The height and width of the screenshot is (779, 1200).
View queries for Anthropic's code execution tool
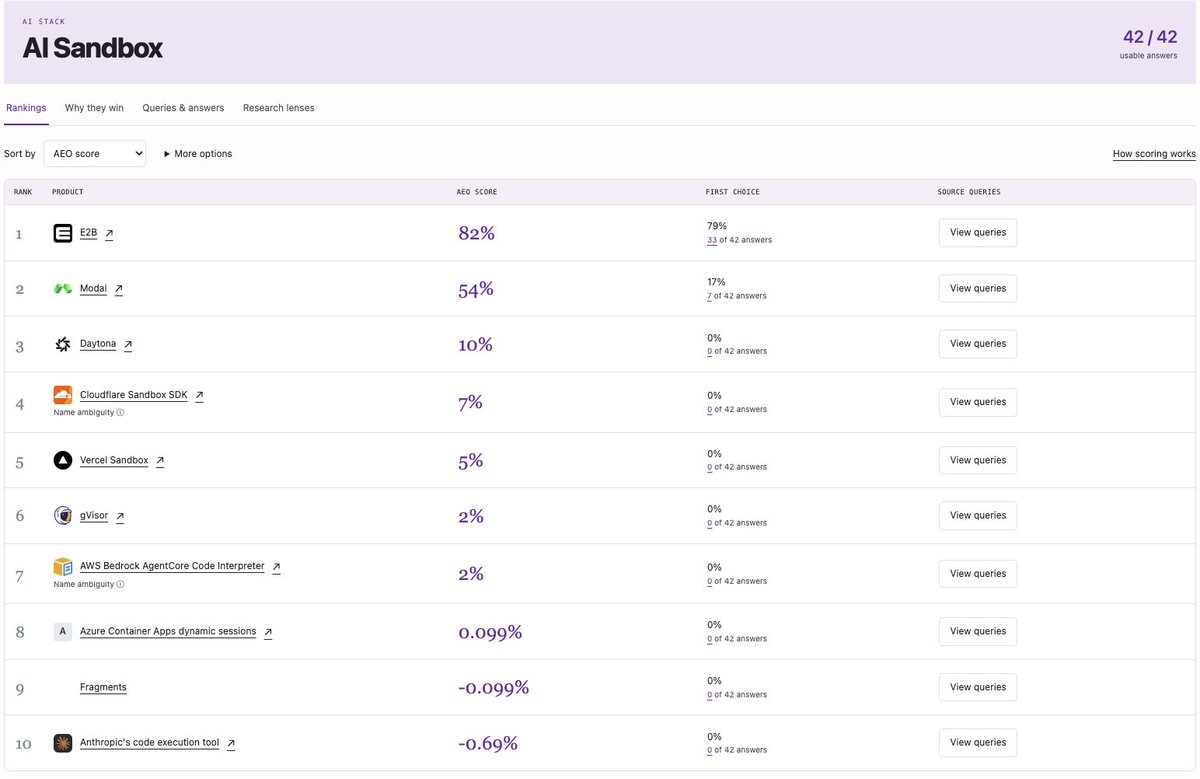coord(978,743)
